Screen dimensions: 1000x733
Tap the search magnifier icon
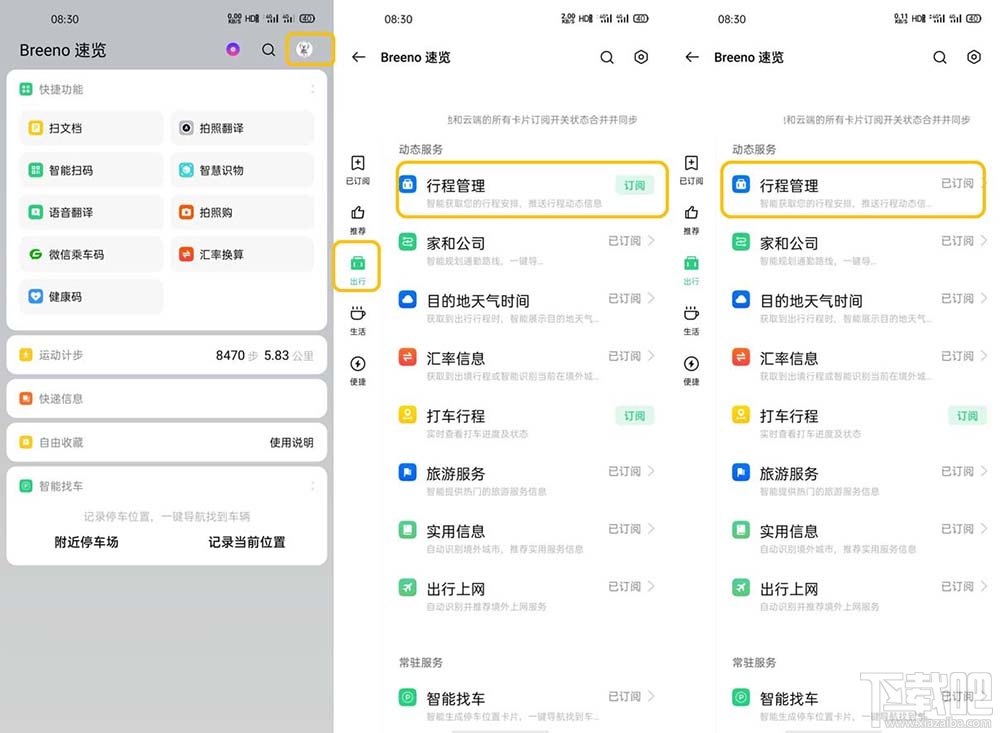pos(607,57)
